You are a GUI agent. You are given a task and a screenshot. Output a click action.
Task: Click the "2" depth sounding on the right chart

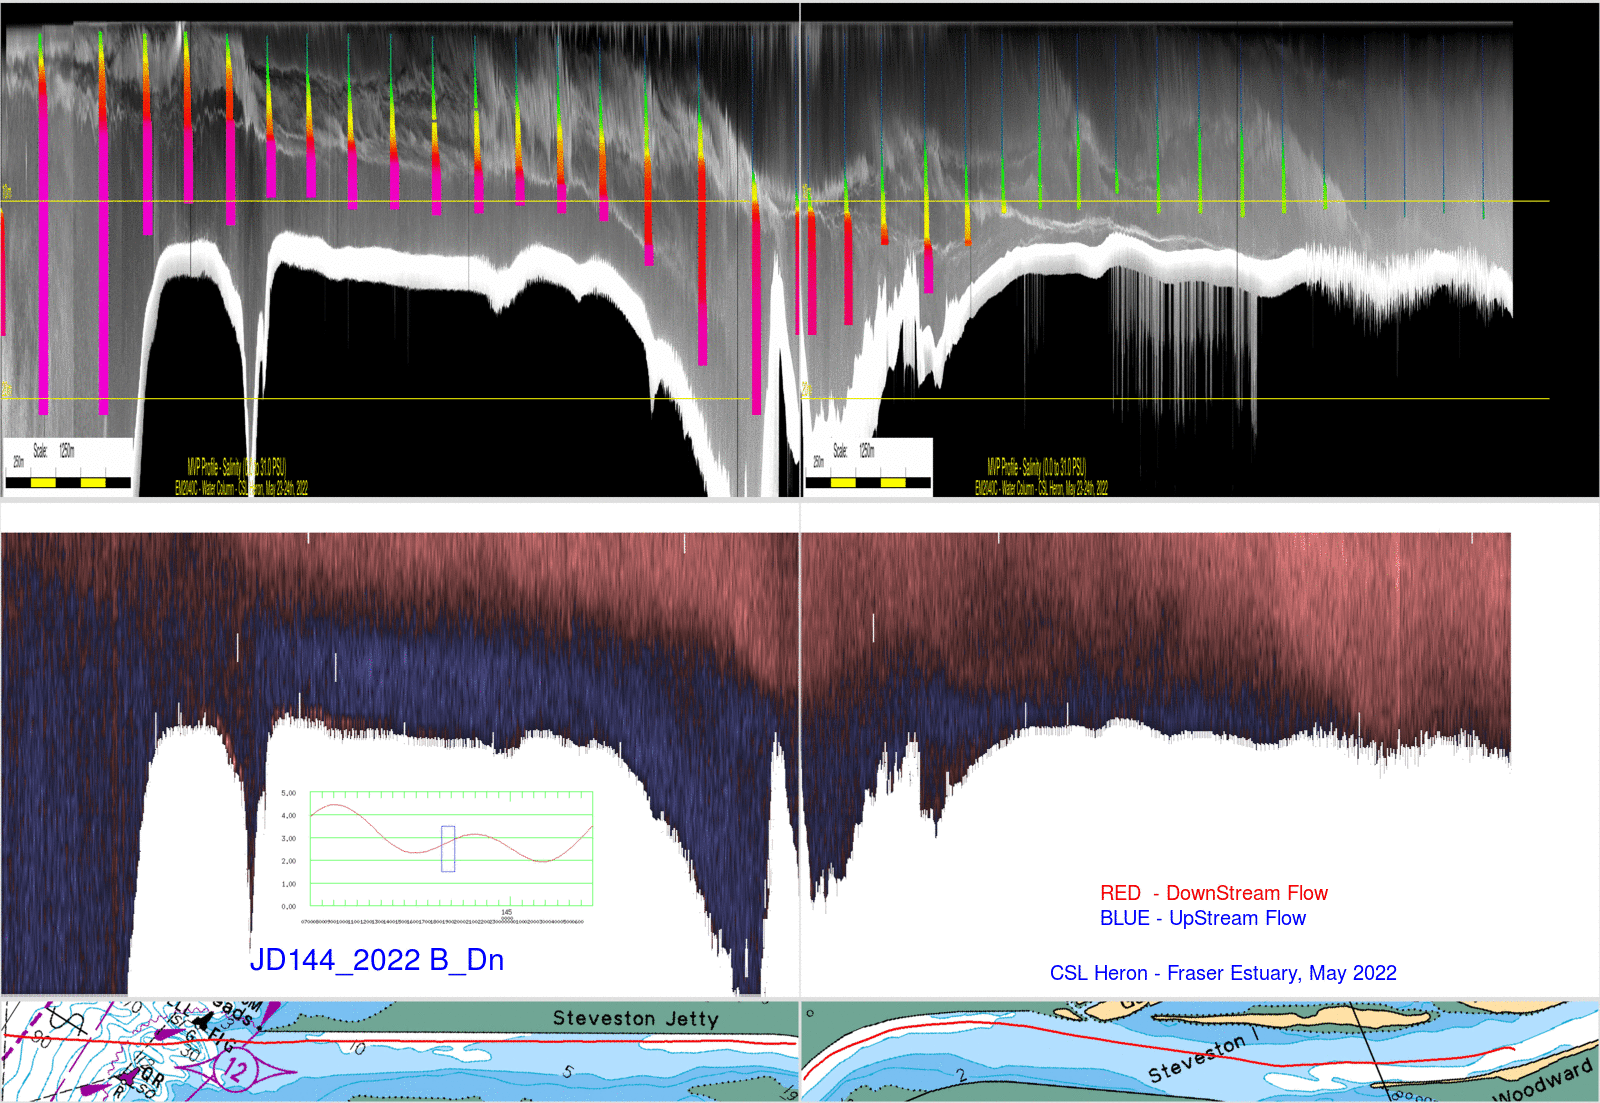[x=961, y=1076]
